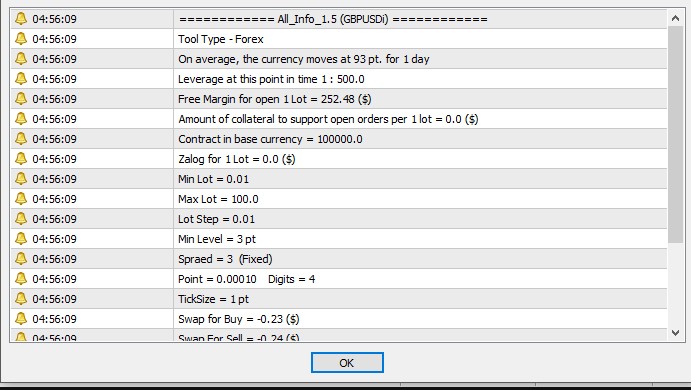Viewport: 691px width, 390px height.
Task: Click the vertical scrollbar thumb
Action: coord(675,134)
